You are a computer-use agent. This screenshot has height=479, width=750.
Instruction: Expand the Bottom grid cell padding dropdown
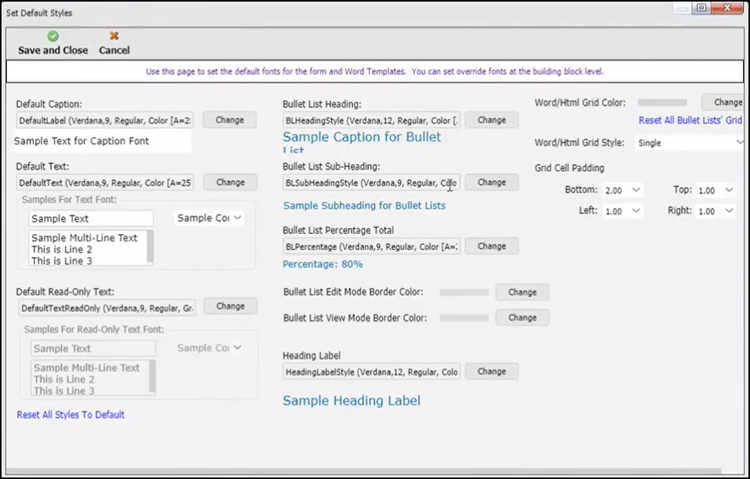[x=636, y=190]
